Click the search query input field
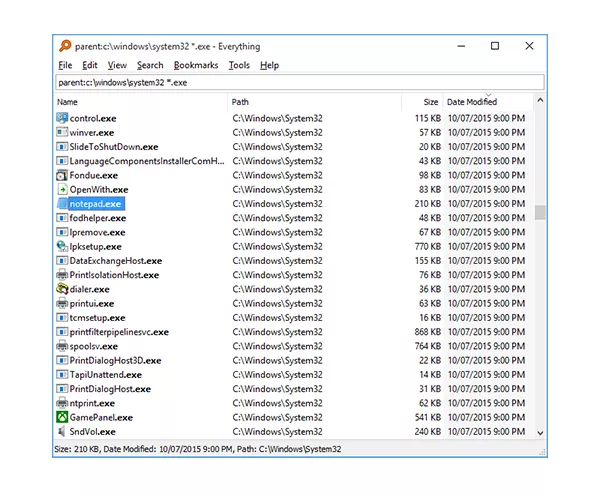The width and height of the screenshot is (600, 494). pyautogui.click(x=300, y=82)
